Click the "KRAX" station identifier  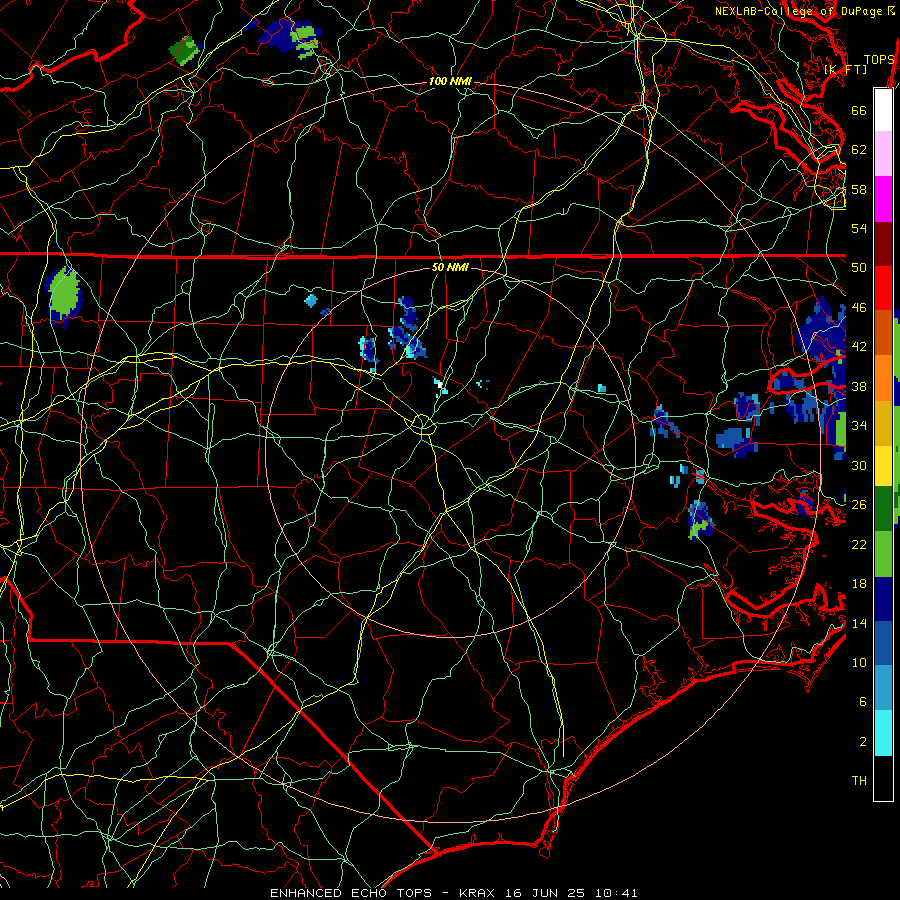pos(478,893)
